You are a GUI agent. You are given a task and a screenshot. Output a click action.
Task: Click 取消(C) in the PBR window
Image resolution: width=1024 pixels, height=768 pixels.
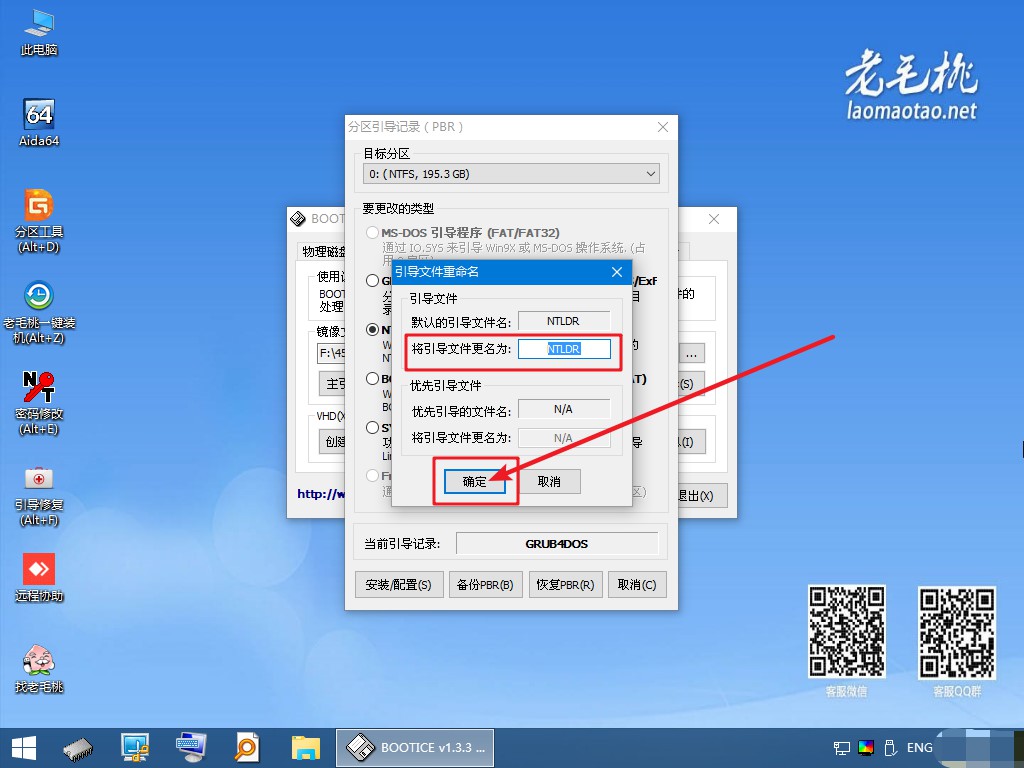637,584
